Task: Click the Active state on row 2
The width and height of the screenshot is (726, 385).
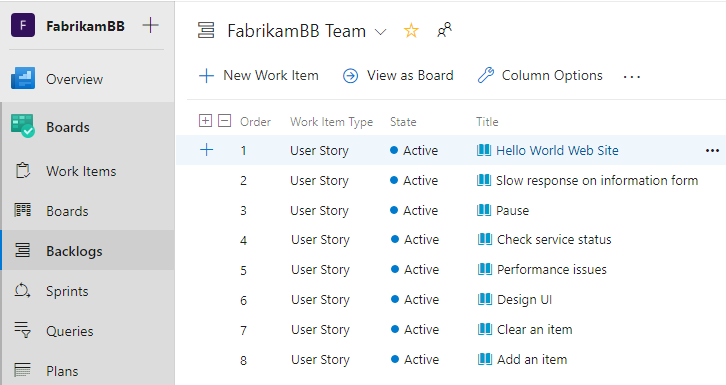Action: tap(414, 180)
